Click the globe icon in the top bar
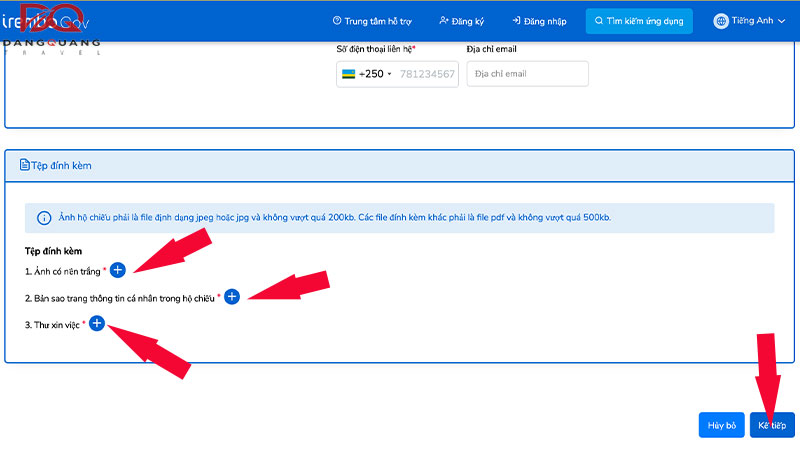Viewport: 800px width, 449px height. tap(721, 21)
